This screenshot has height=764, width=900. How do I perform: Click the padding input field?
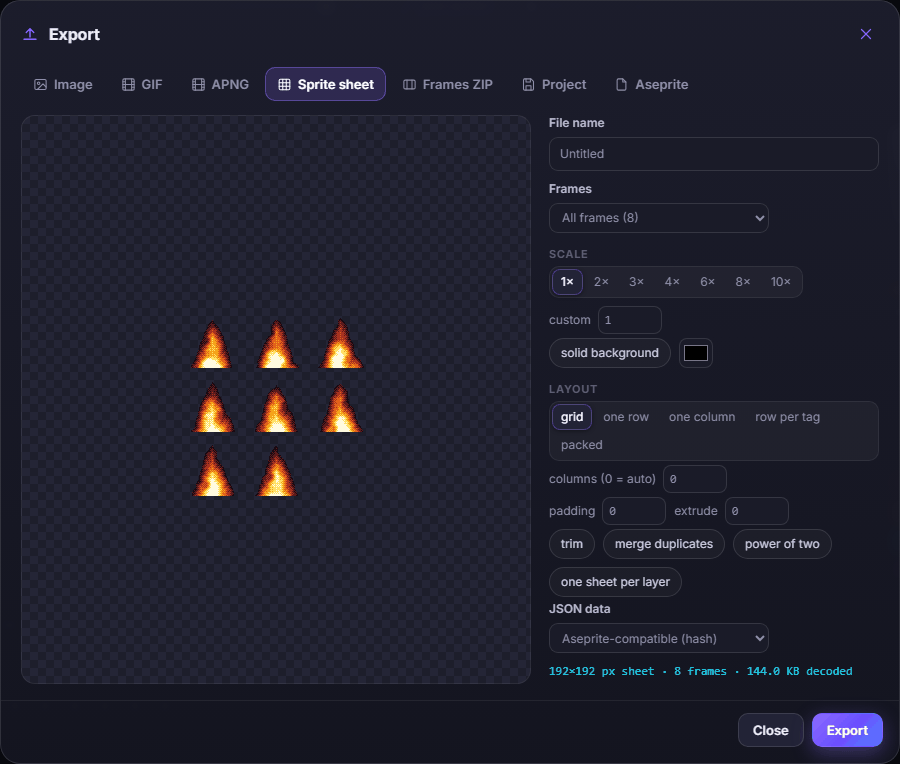[x=634, y=511]
